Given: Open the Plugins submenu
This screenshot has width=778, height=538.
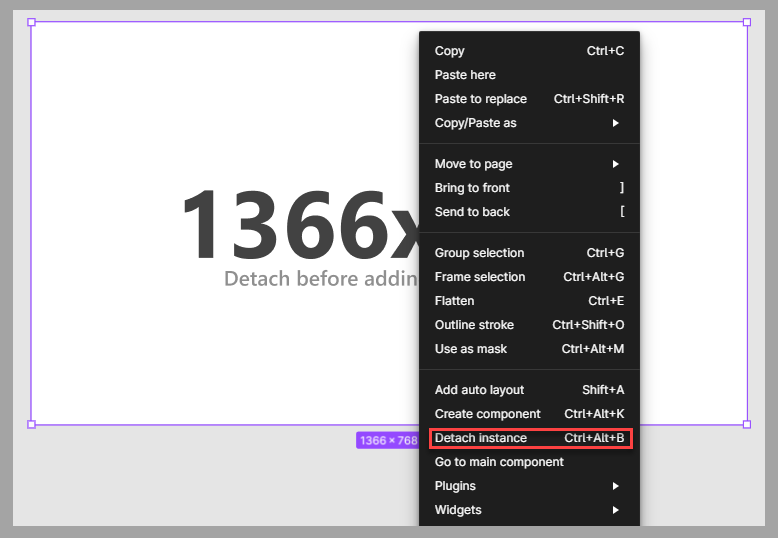Looking at the screenshot, I should coord(529,486).
